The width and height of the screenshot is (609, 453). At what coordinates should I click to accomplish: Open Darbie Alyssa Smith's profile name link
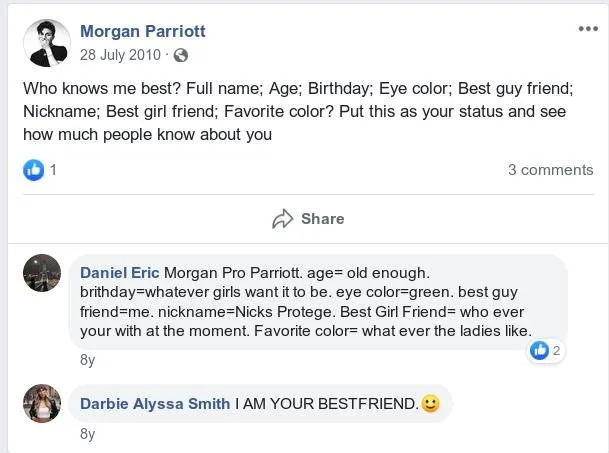(x=155, y=404)
